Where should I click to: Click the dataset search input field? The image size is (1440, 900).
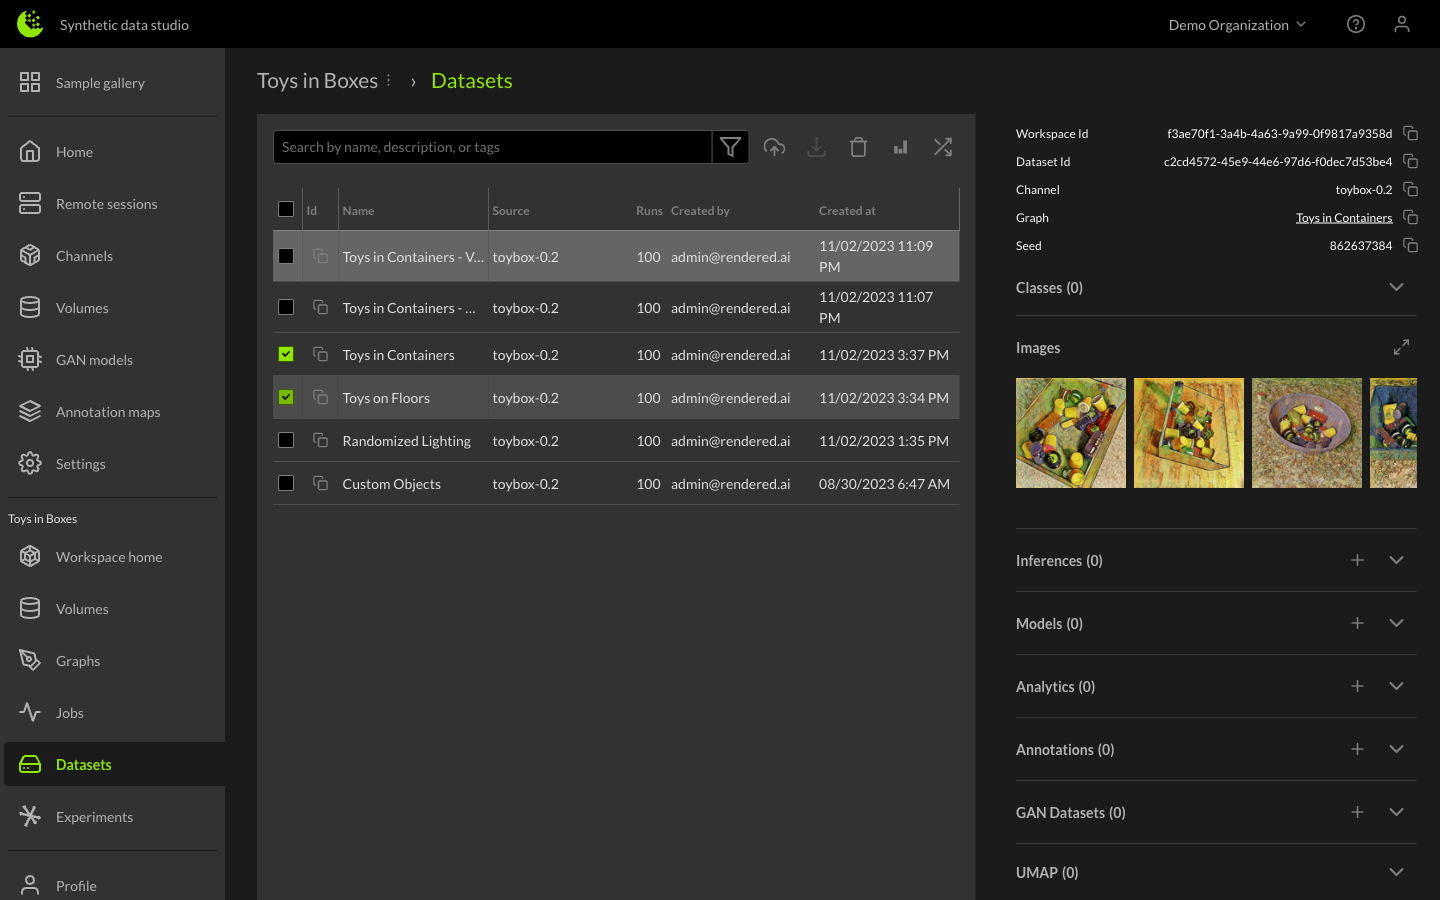491,147
